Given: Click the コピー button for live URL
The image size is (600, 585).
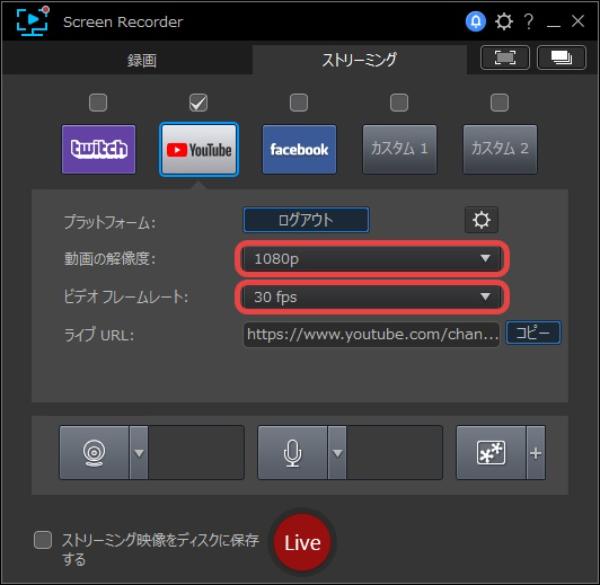Looking at the screenshot, I should pos(533,333).
